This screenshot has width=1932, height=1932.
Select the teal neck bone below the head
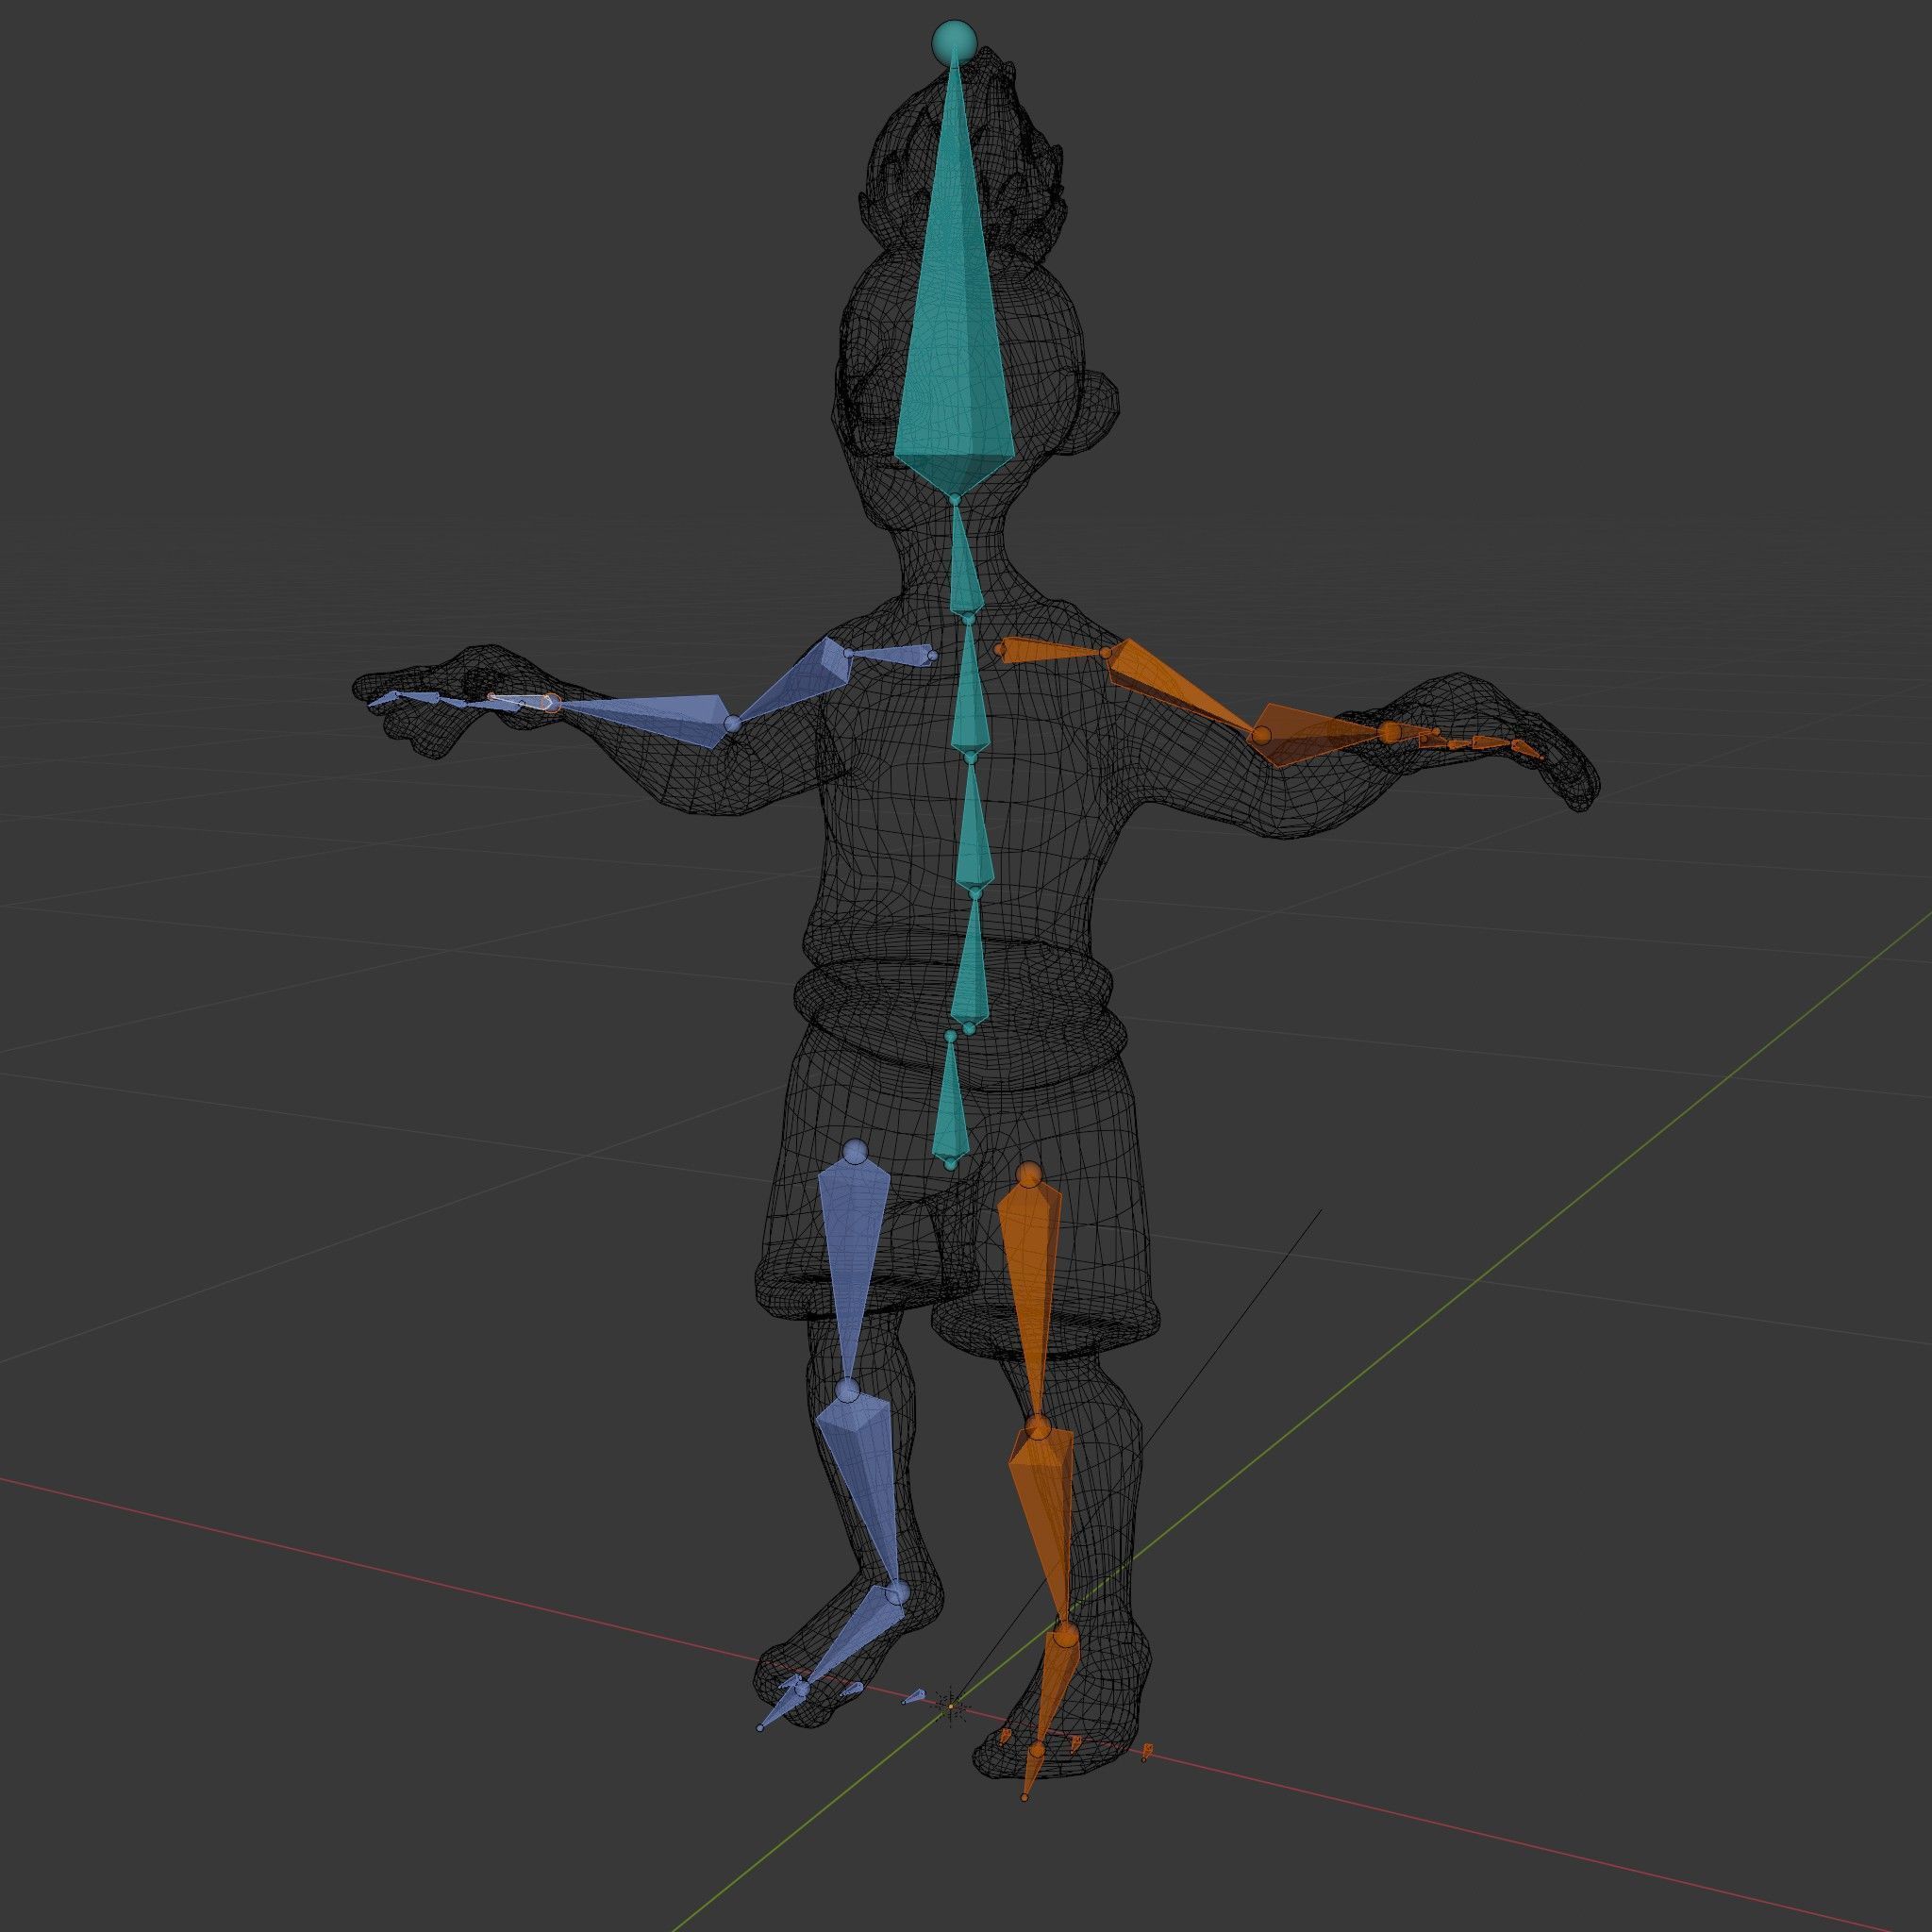(964, 562)
